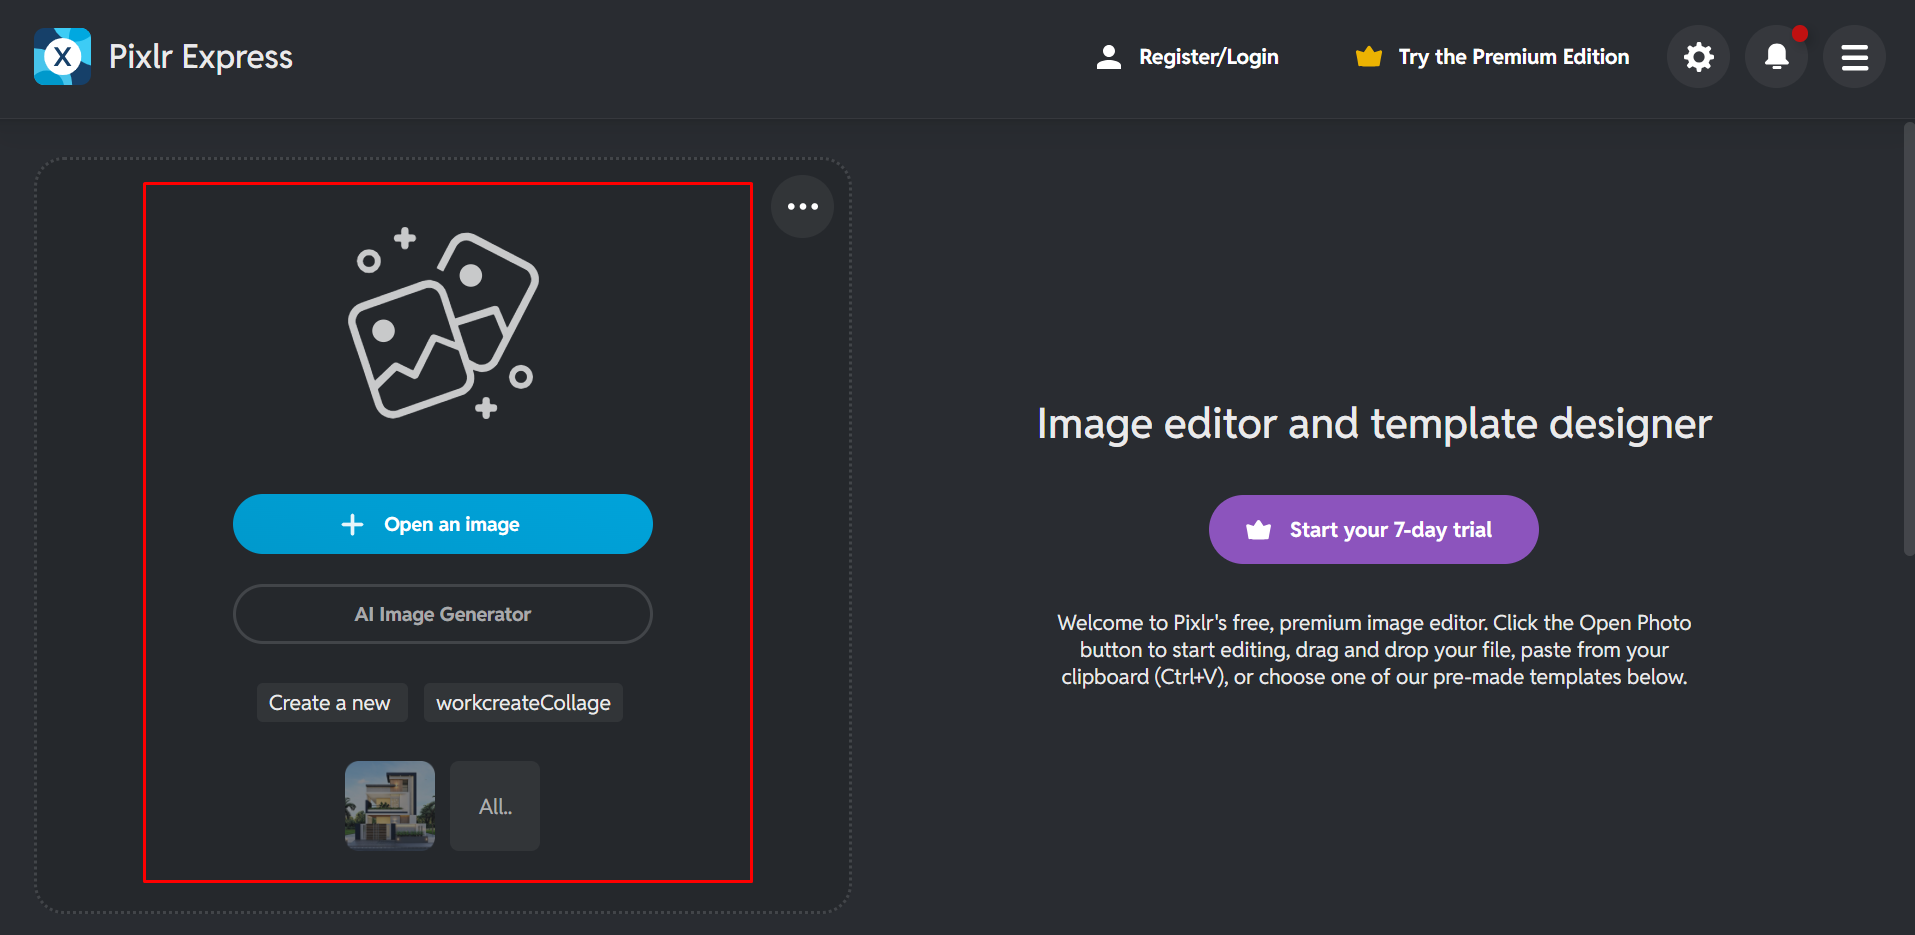
Task: Launch the AI Image Generator
Action: point(443,614)
